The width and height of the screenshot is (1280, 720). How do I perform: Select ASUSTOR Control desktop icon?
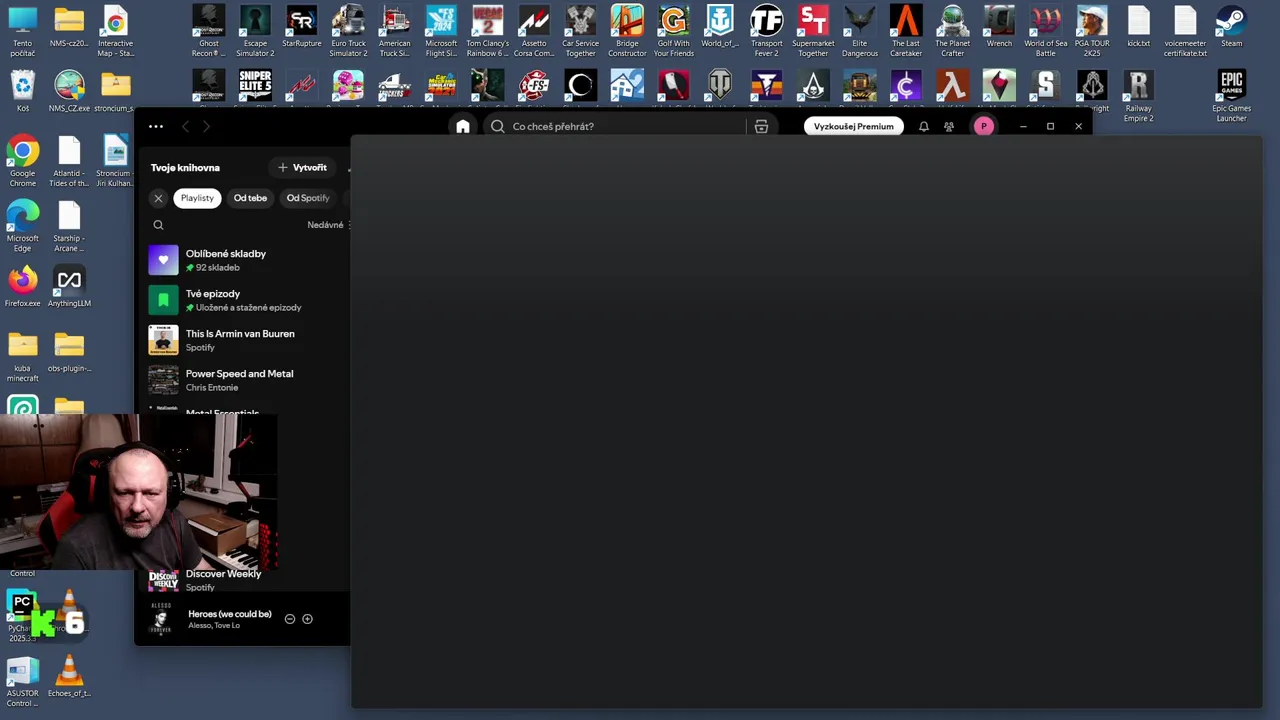23,681
